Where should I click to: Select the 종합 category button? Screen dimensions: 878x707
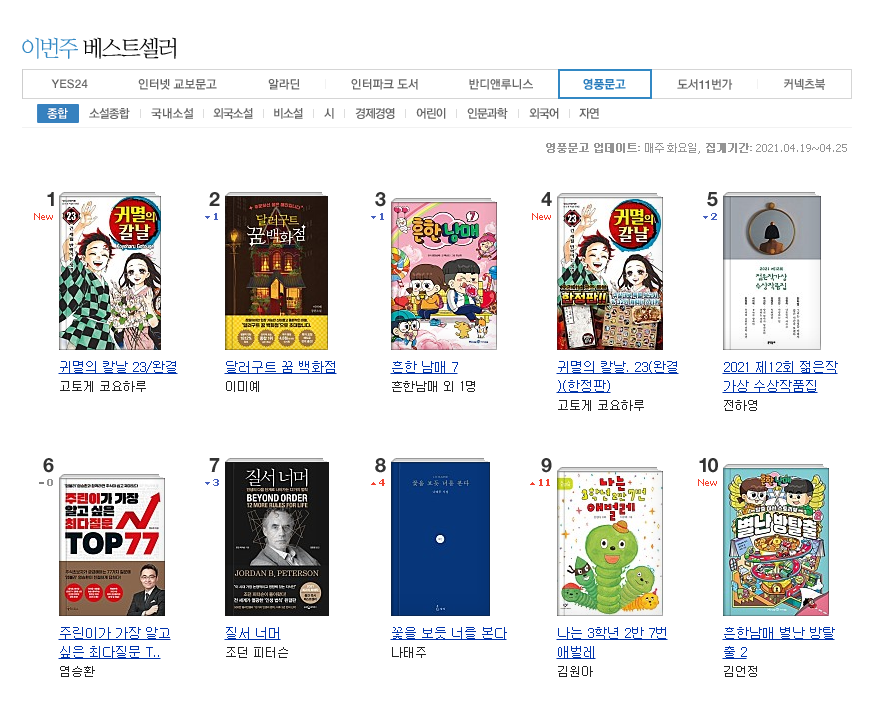[58, 113]
